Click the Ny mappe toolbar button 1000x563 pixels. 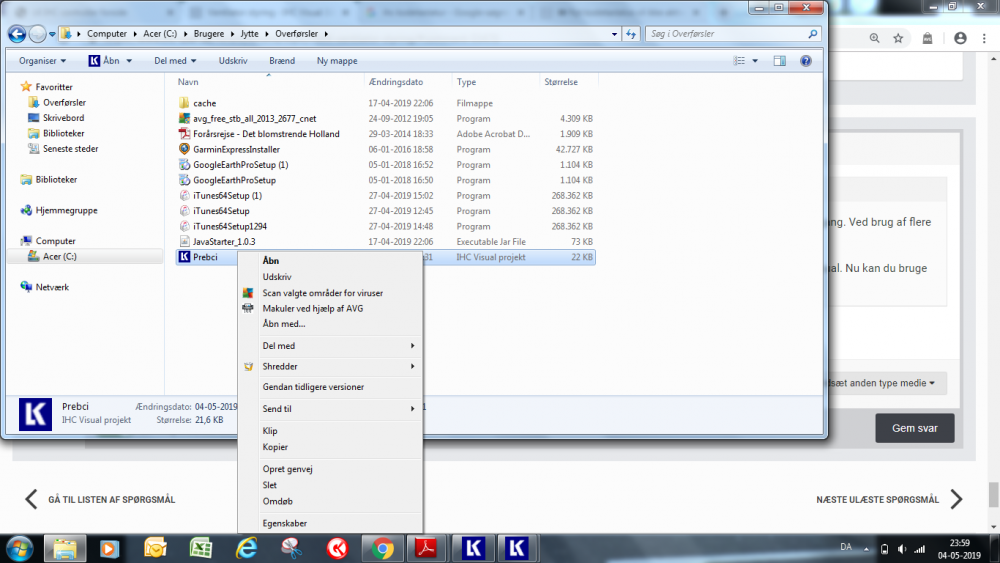click(x=336, y=61)
